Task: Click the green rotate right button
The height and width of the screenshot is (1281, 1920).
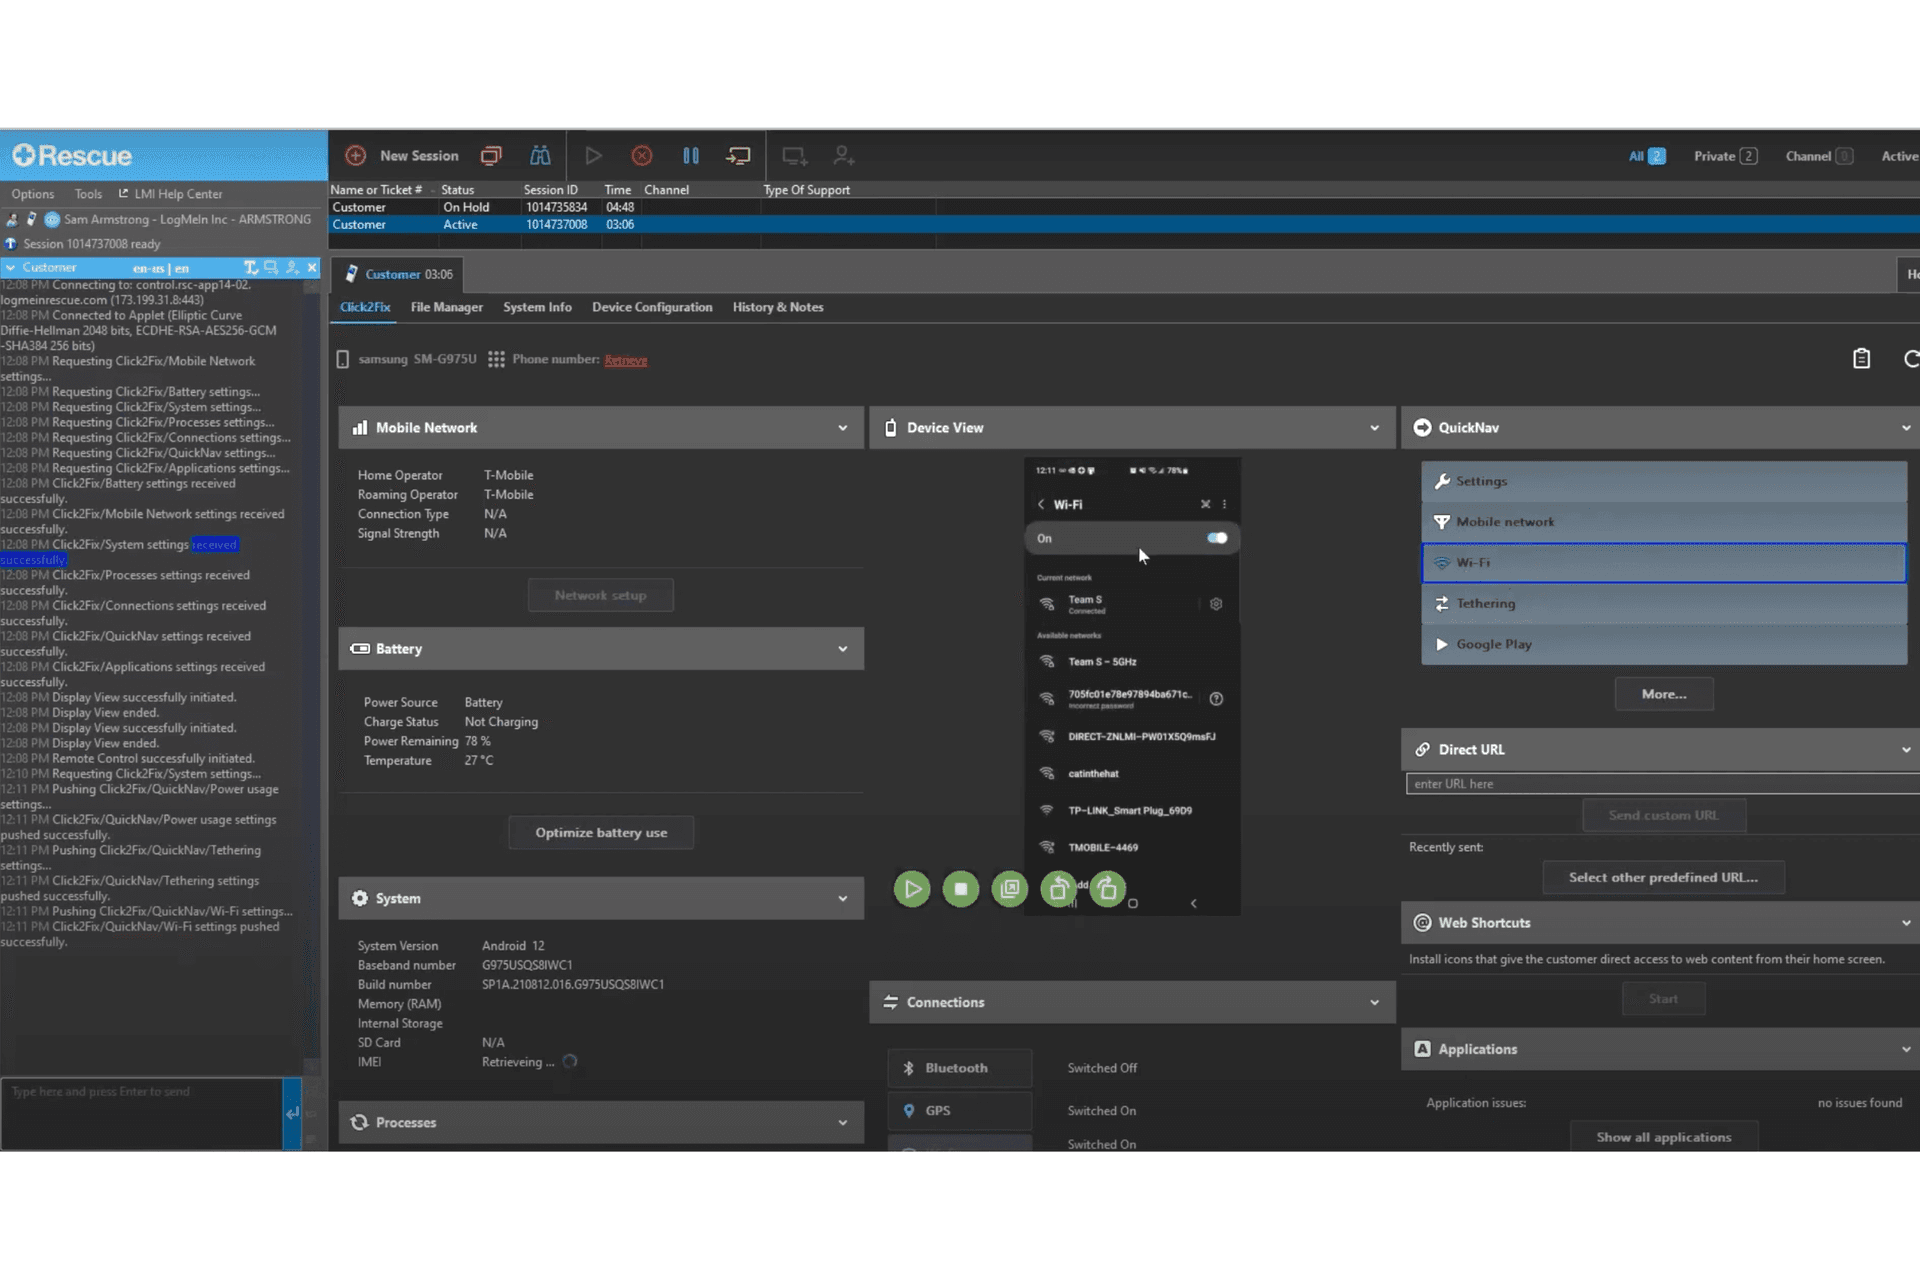Action: 1108,889
